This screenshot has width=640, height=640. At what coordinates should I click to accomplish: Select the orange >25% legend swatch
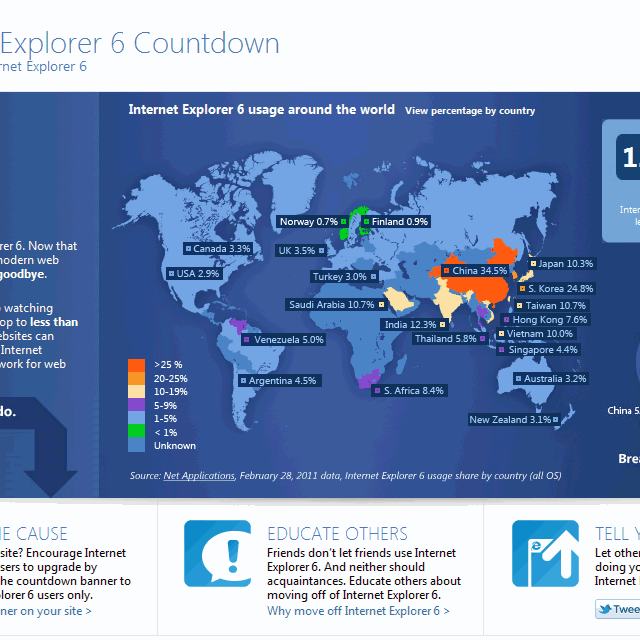tap(136, 365)
